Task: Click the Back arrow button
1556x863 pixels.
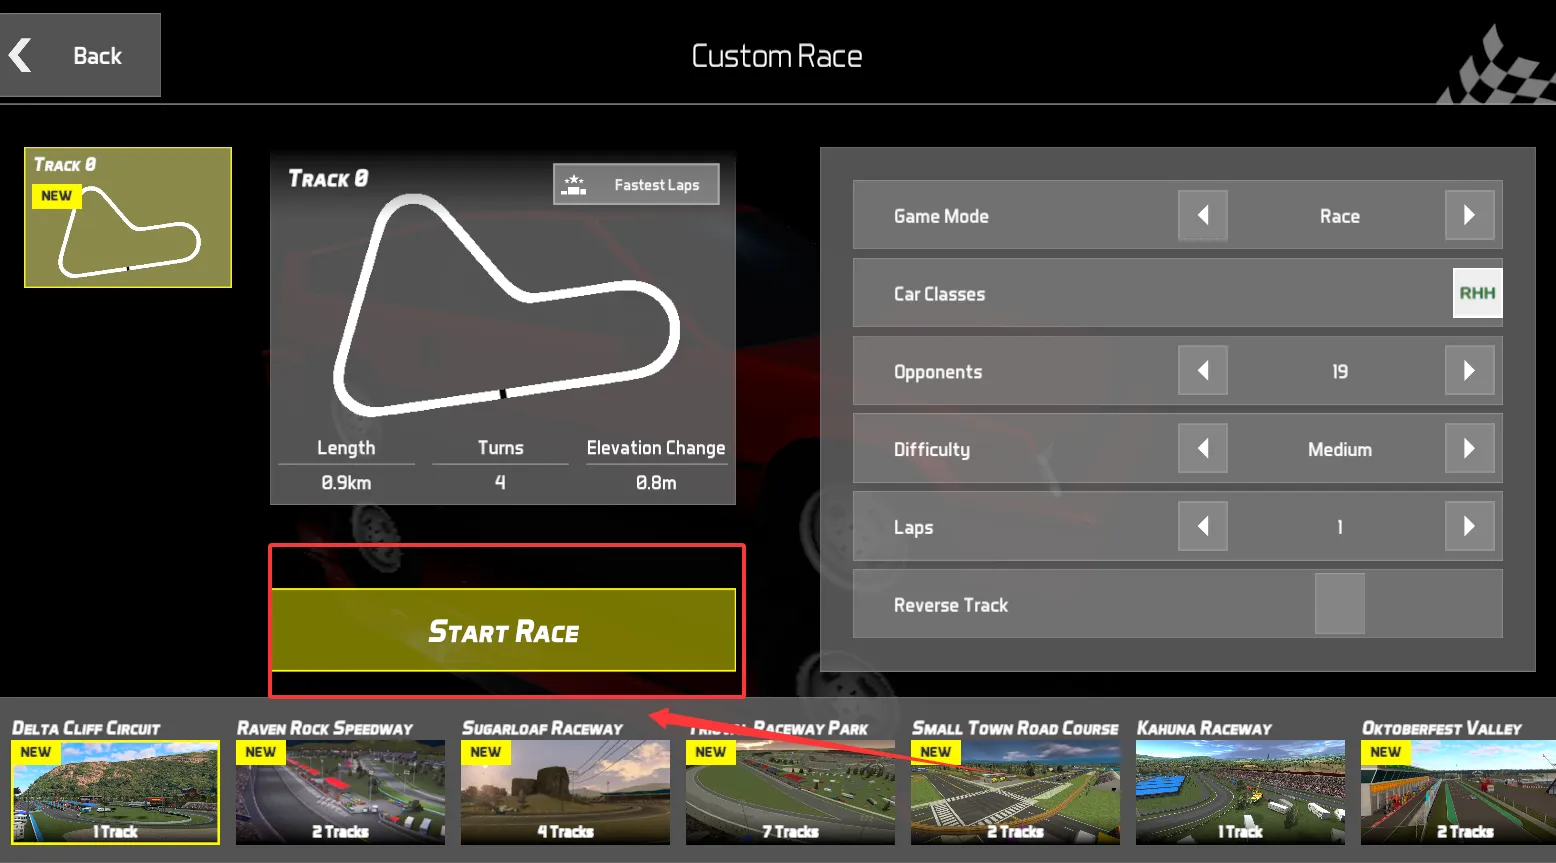Action: coord(78,56)
